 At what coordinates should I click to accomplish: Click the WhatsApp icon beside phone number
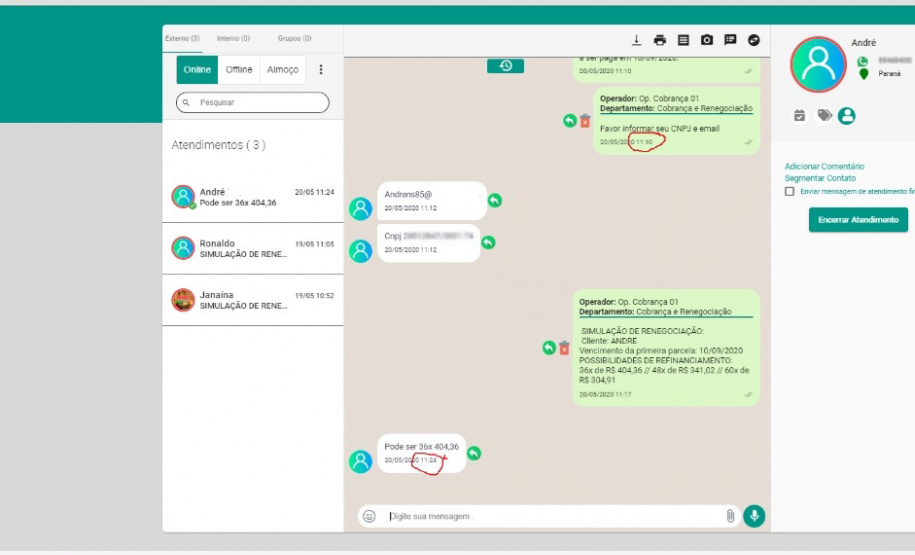(x=862, y=61)
